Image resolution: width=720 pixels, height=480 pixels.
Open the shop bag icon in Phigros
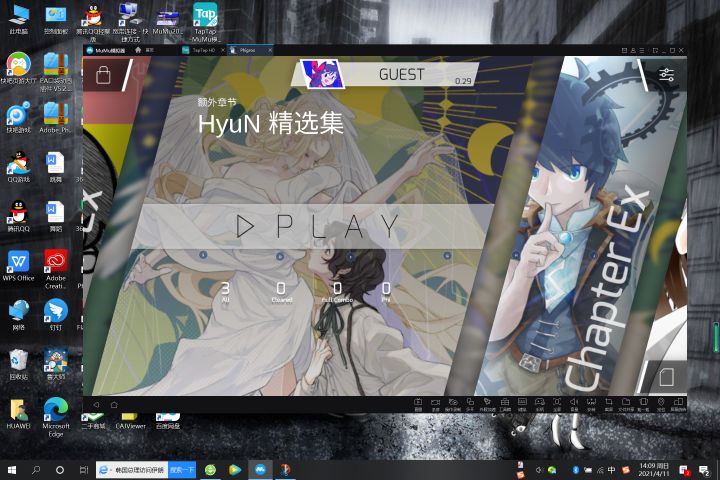pos(103,75)
